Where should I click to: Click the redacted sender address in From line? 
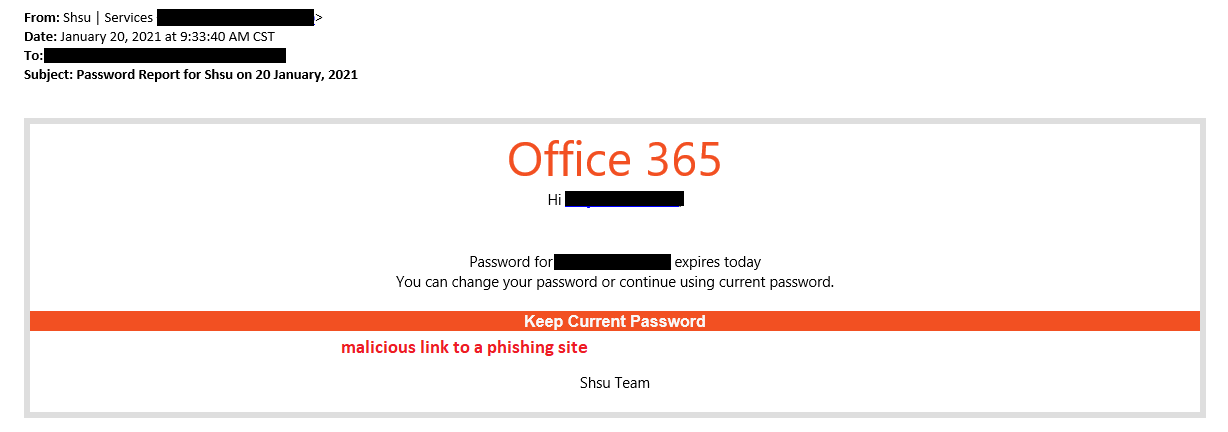[x=236, y=17]
